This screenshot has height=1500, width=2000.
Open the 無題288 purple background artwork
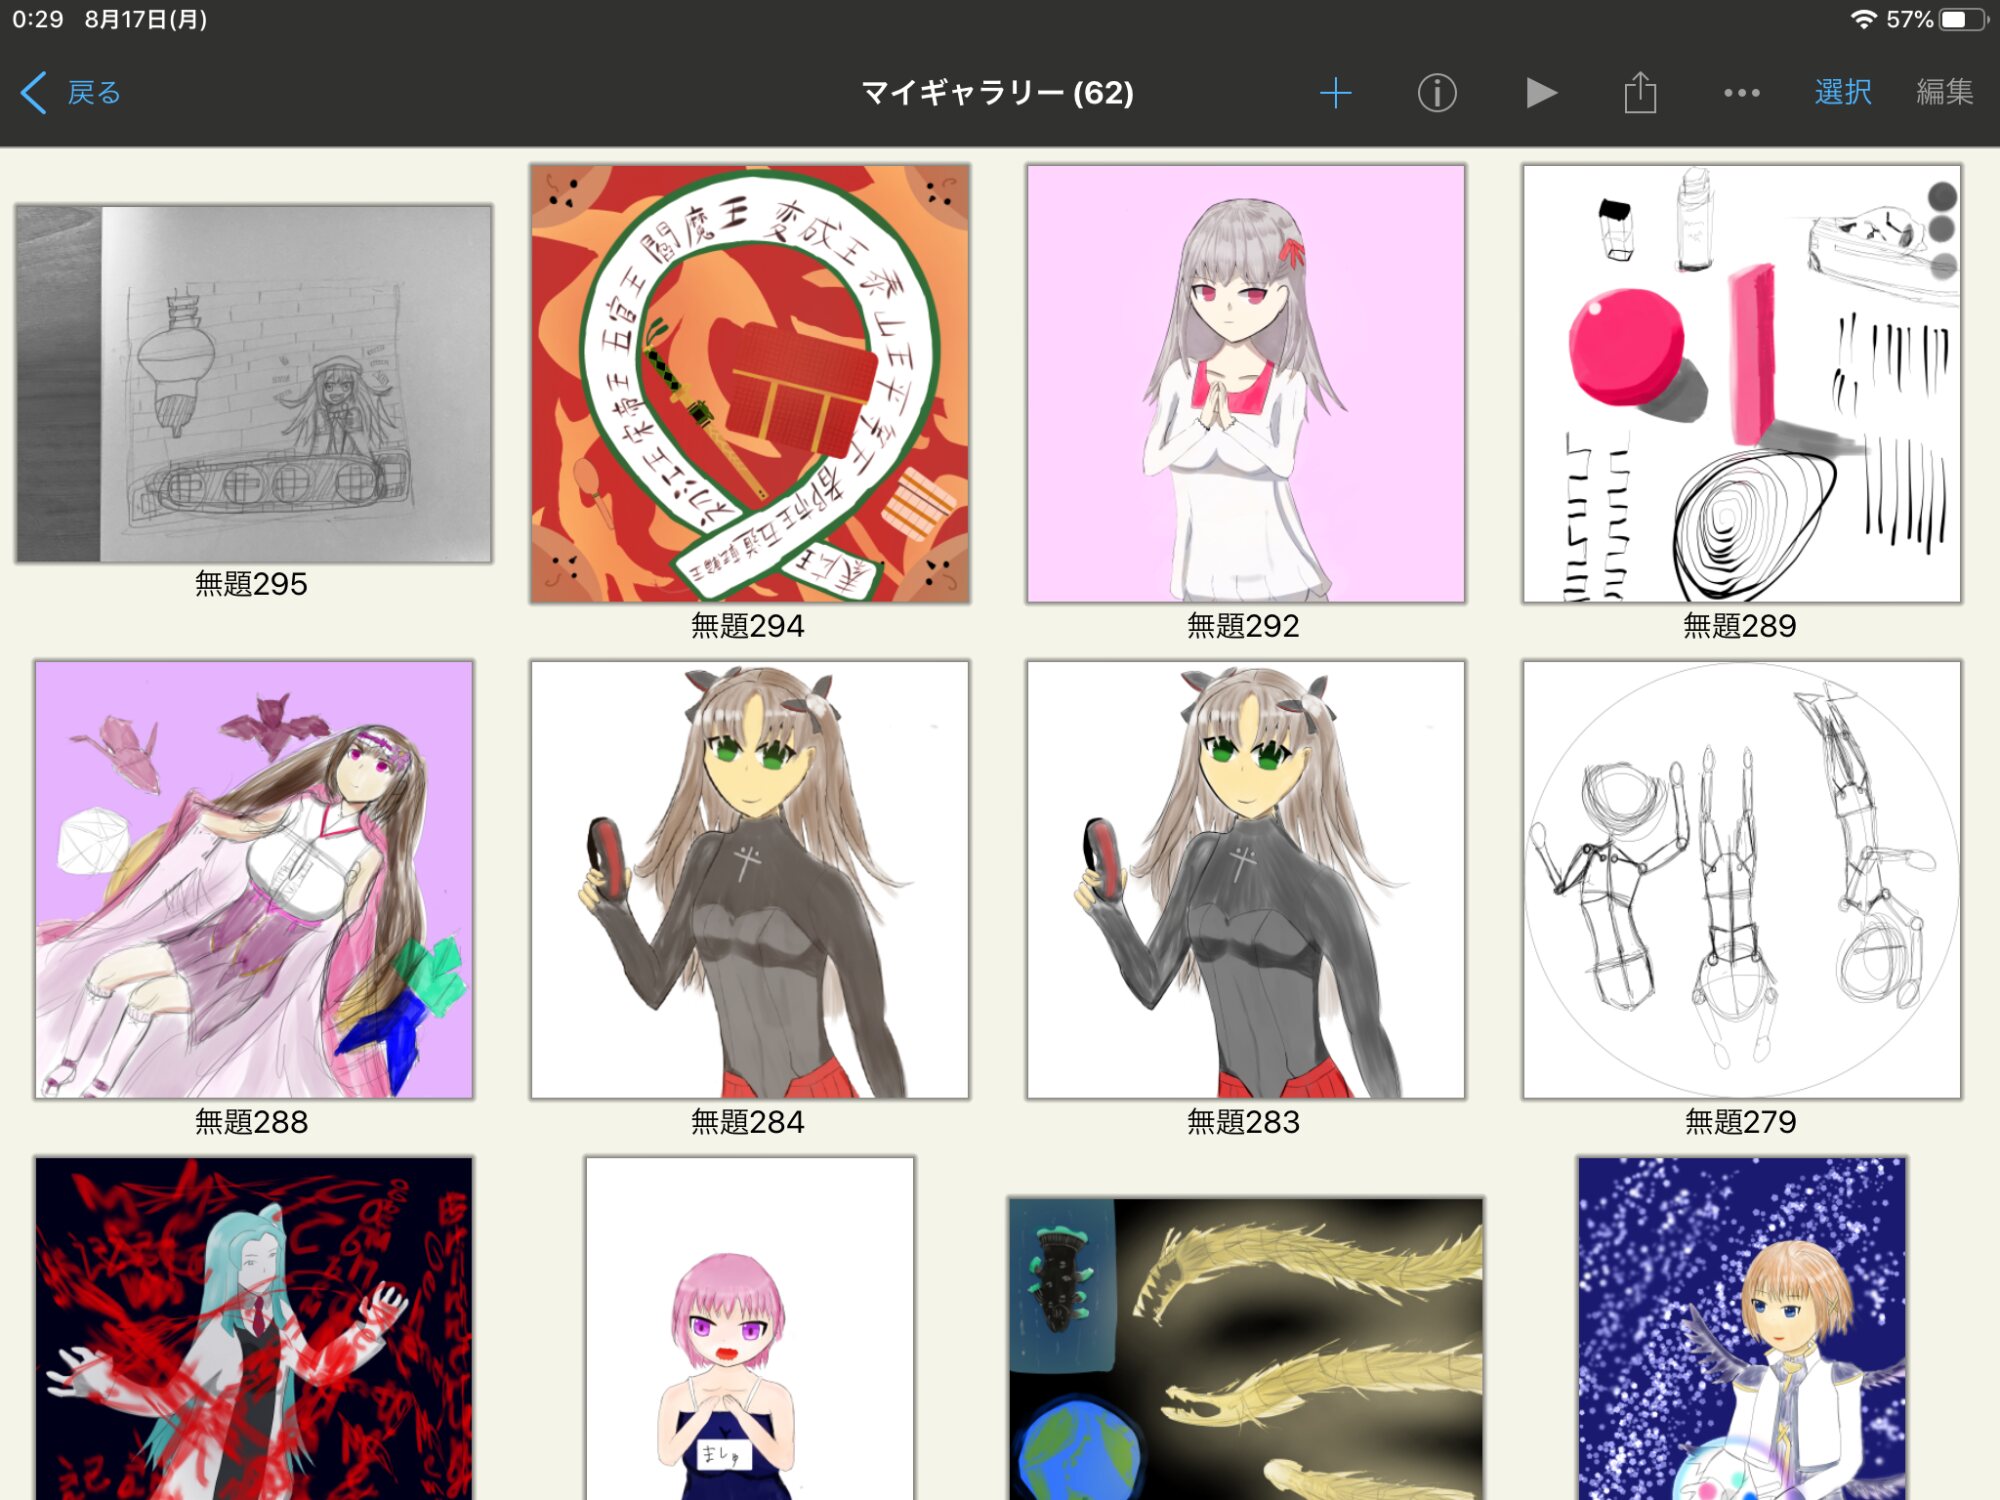[x=254, y=880]
